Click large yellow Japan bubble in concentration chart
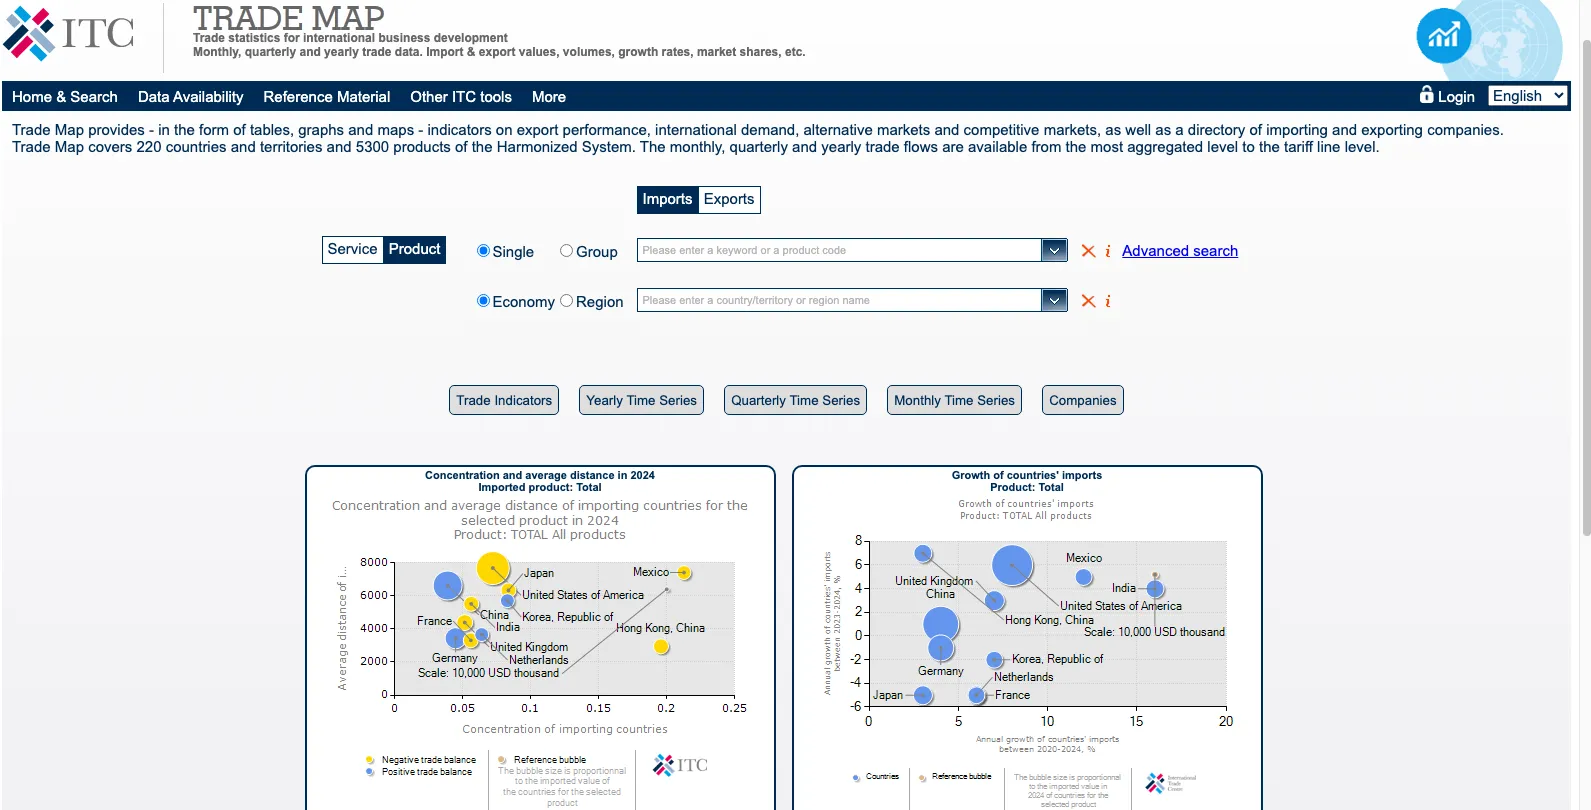This screenshot has height=810, width=1591. (493, 568)
